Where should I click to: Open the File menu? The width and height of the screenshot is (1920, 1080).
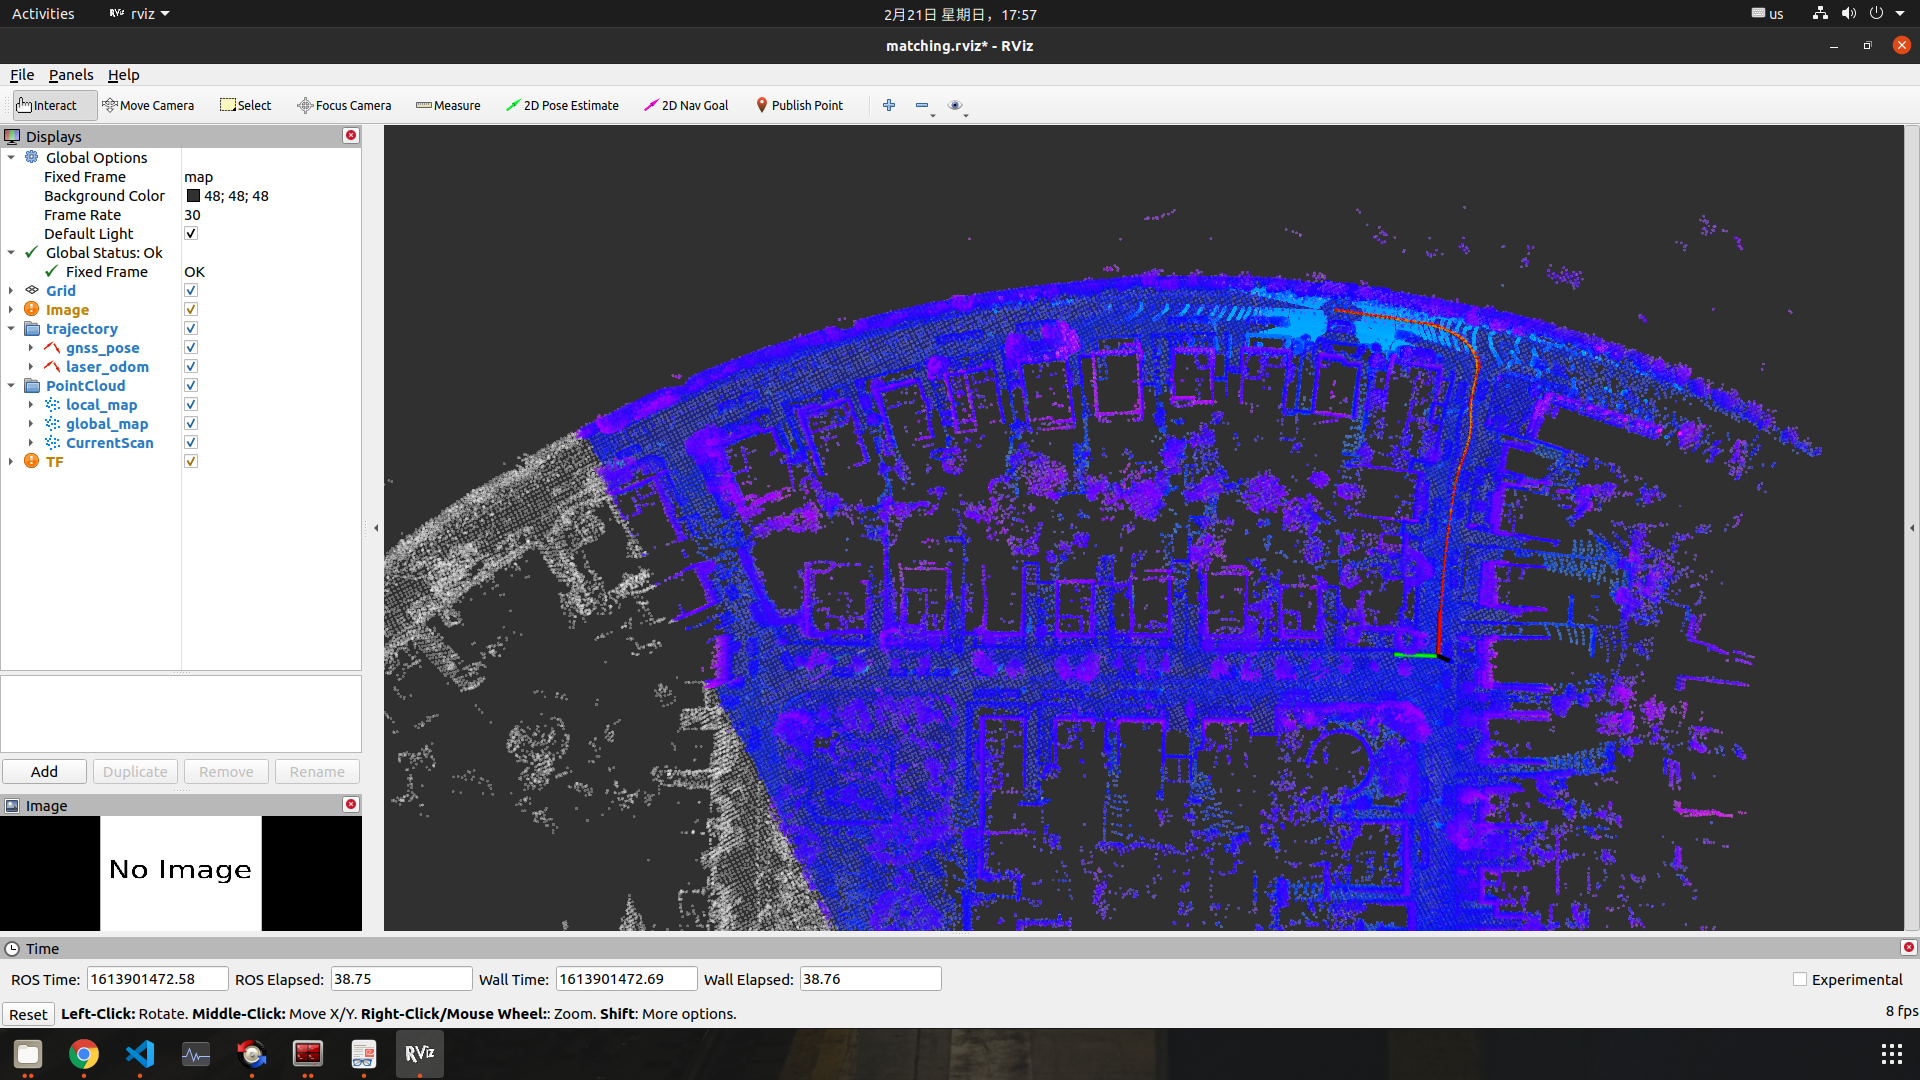22,74
